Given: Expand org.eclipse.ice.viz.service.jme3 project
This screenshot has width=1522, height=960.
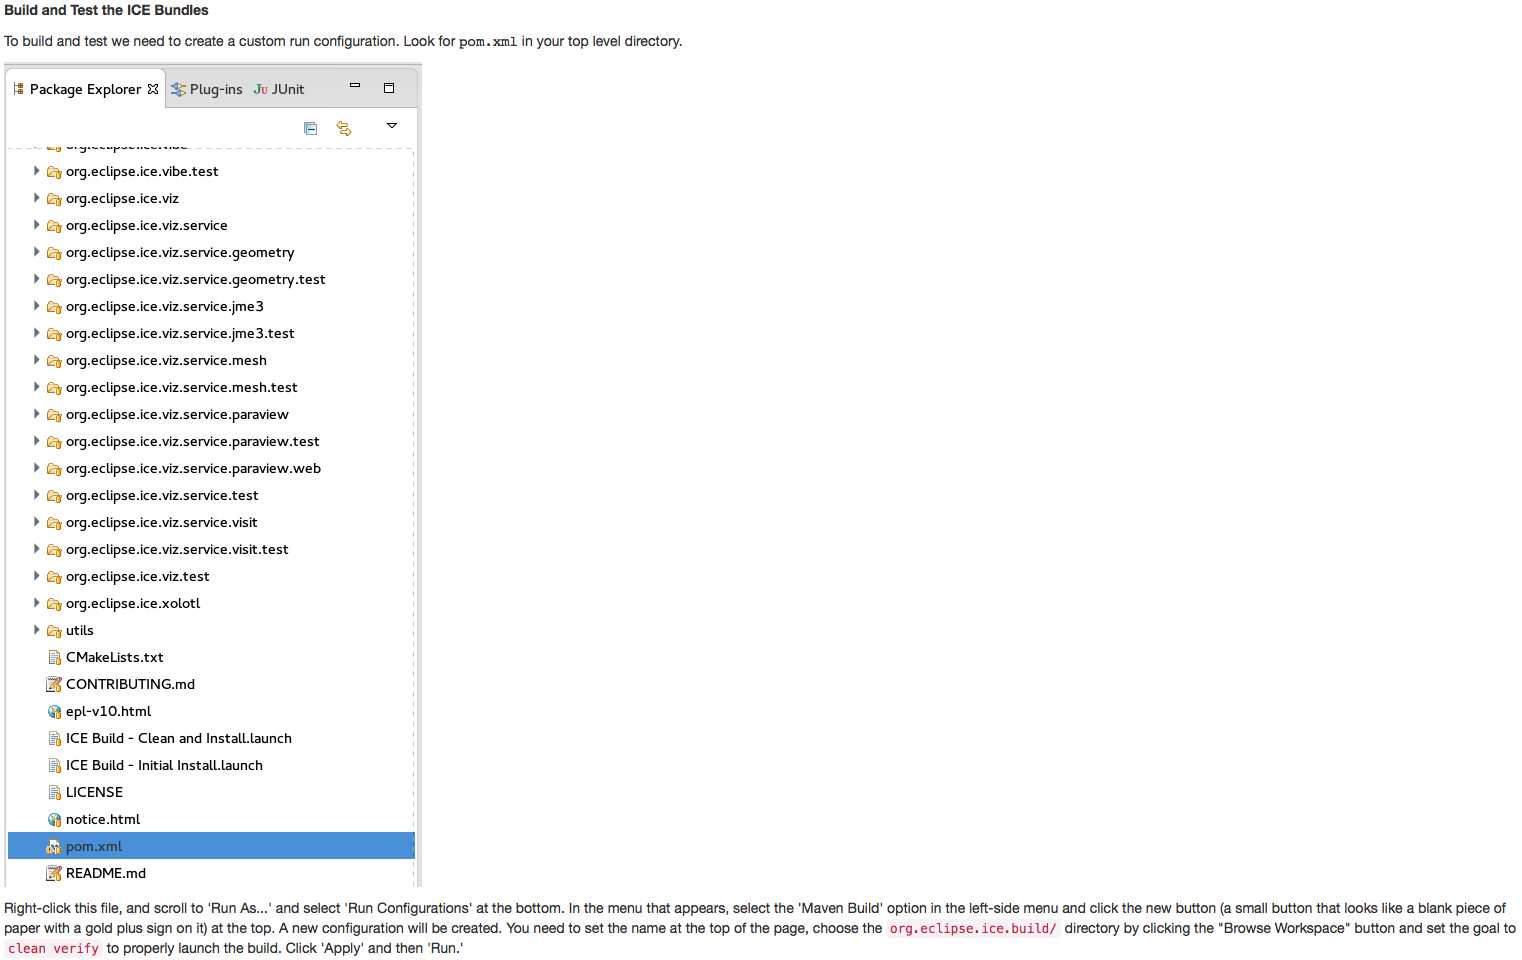Looking at the screenshot, I should (37, 306).
